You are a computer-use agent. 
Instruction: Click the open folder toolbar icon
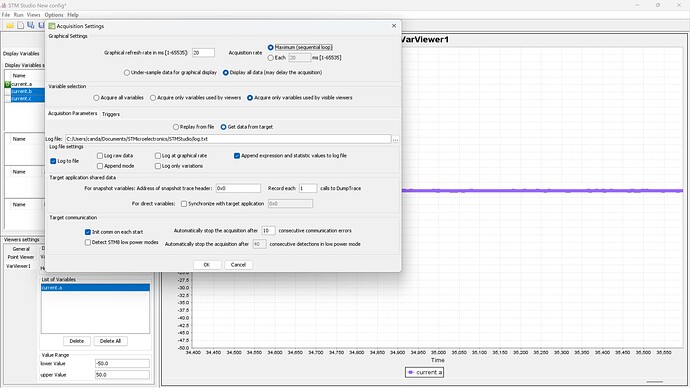pos(10,26)
